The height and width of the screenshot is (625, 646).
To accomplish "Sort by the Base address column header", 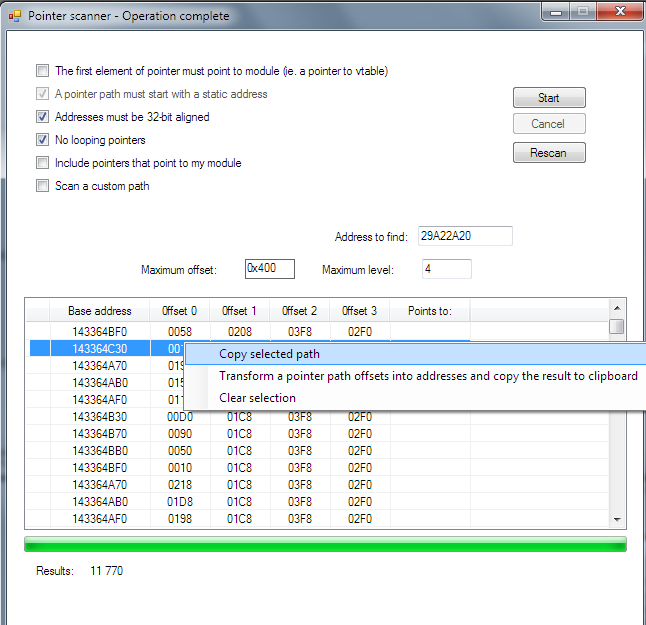I will point(99,311).
